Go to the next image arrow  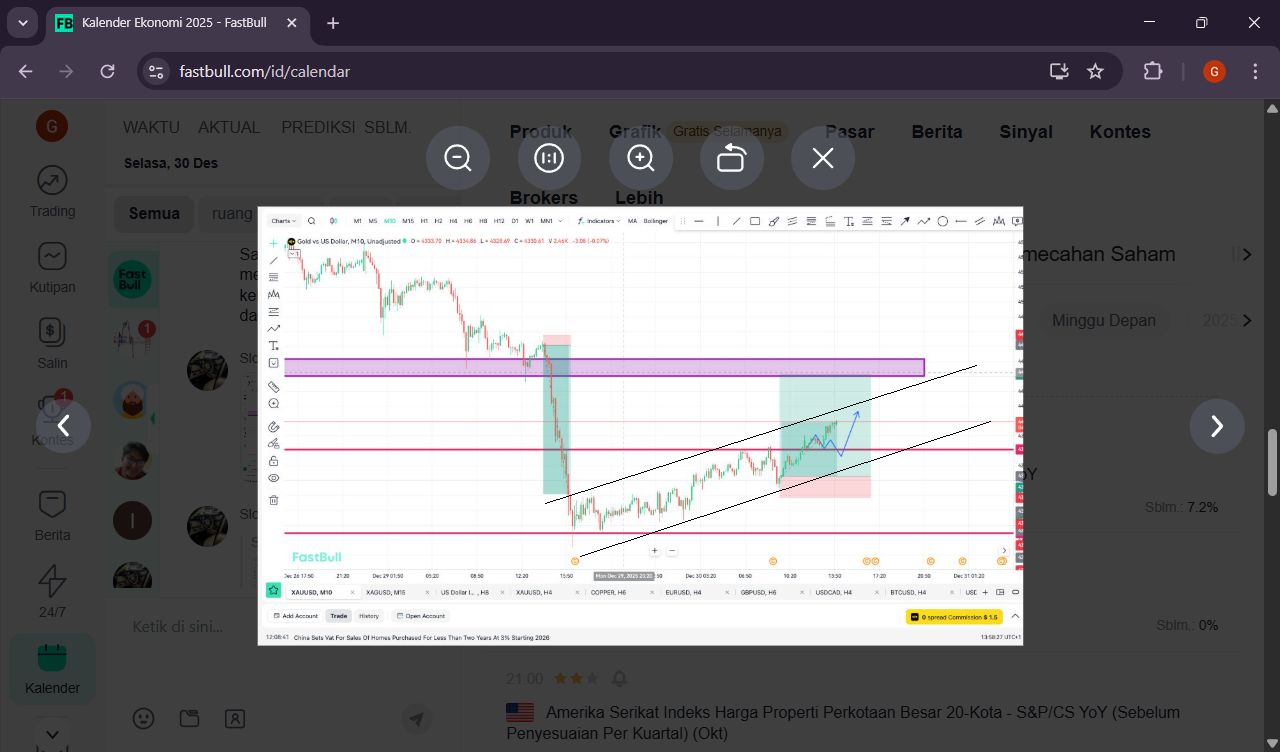pos(1216,426)
